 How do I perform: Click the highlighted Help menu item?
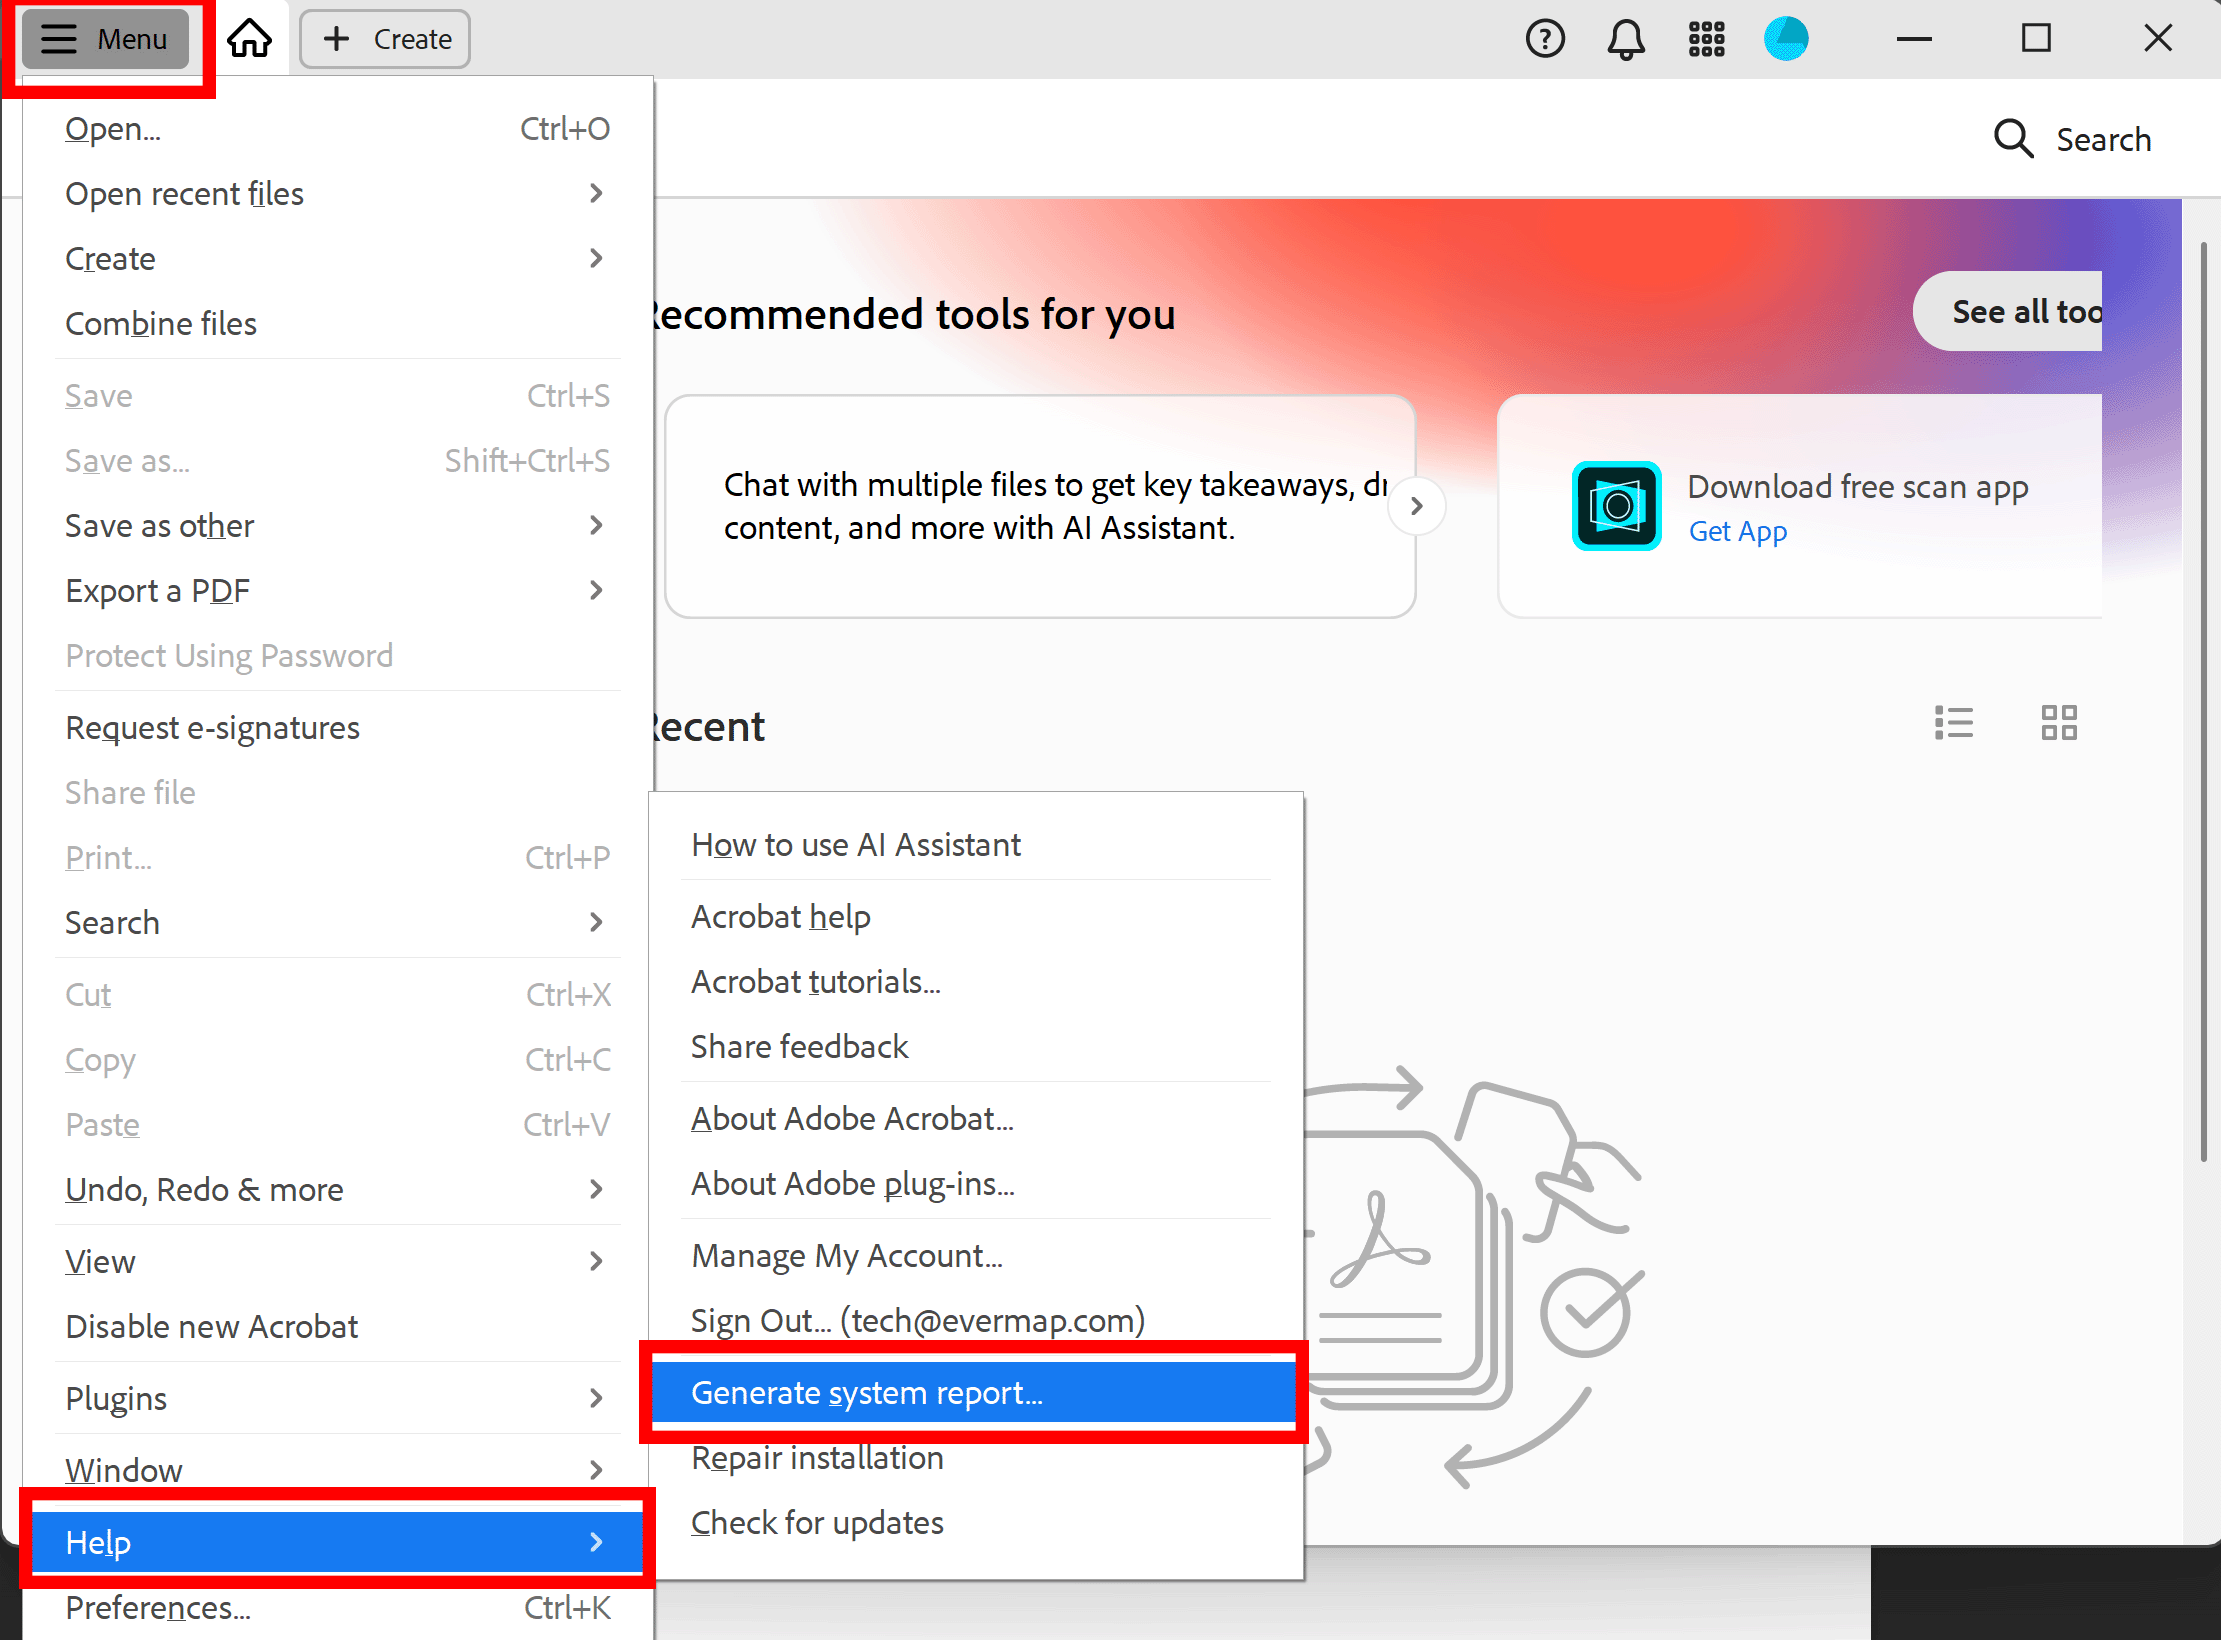tap(338, 1542)
